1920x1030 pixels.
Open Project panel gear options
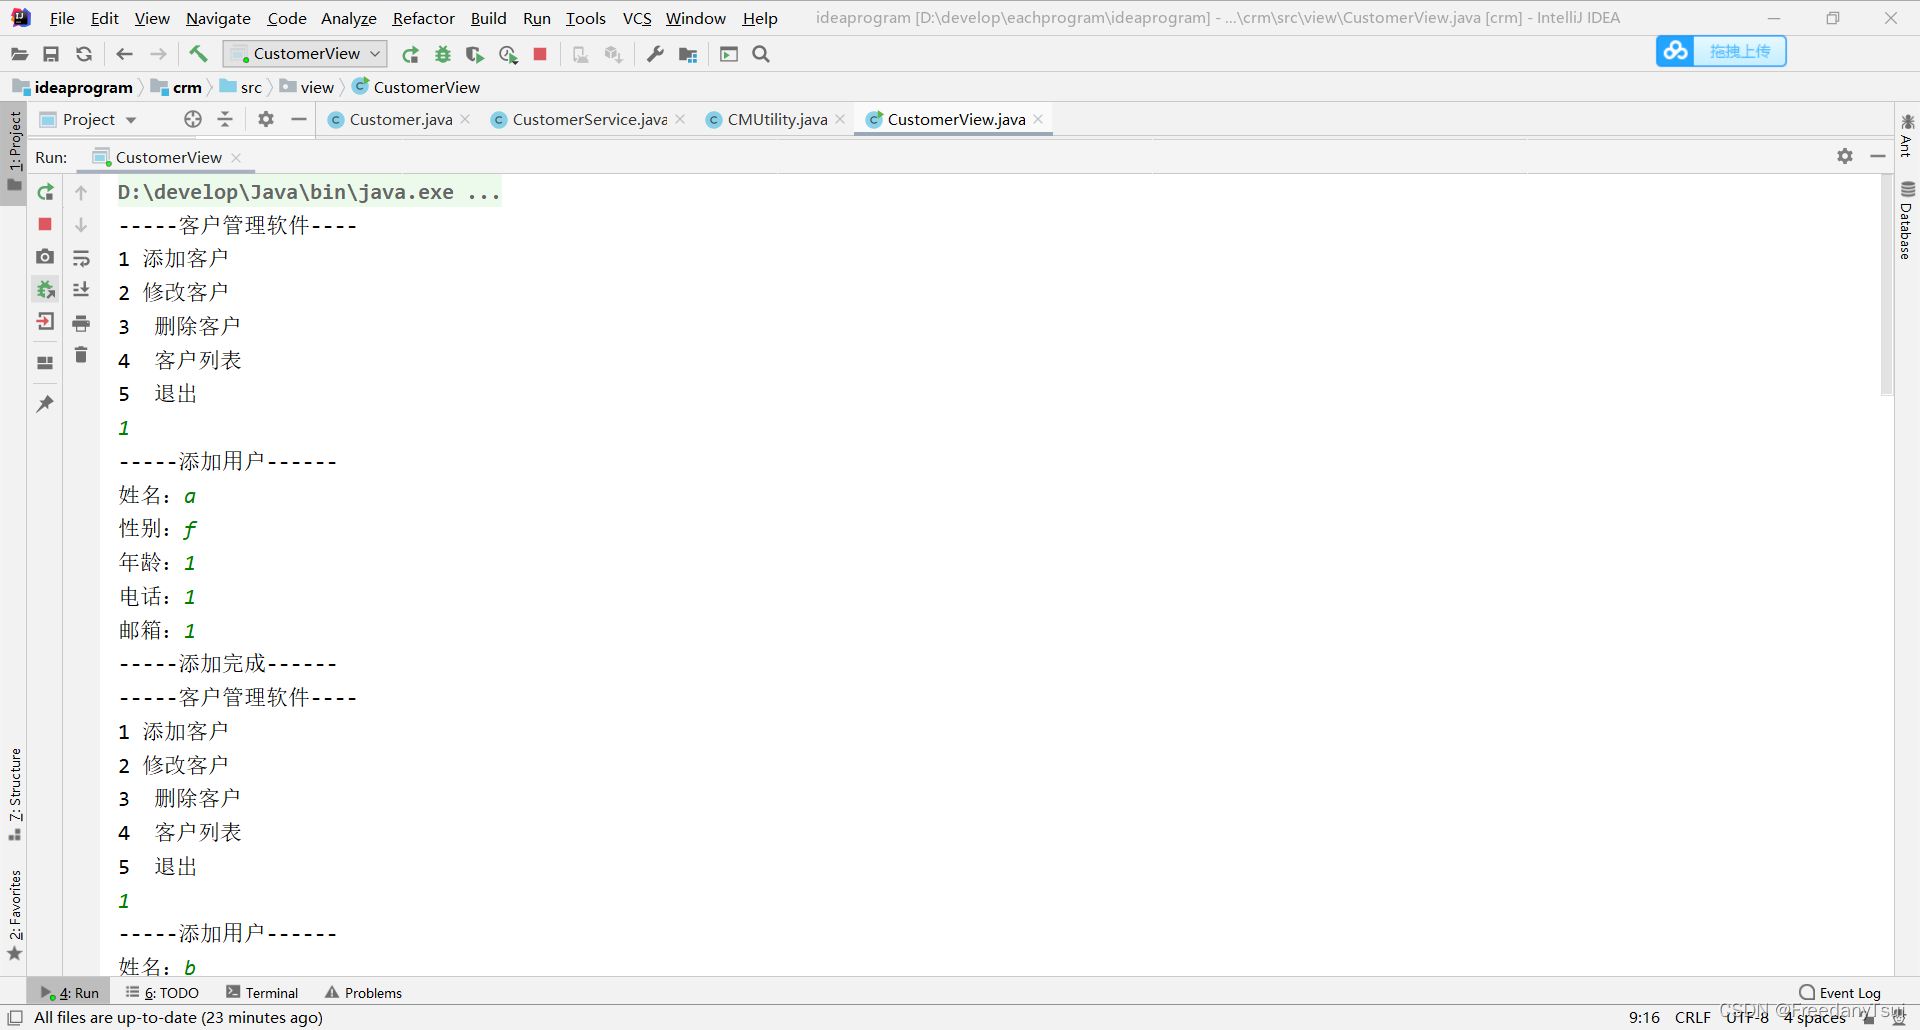pos(265,119)
